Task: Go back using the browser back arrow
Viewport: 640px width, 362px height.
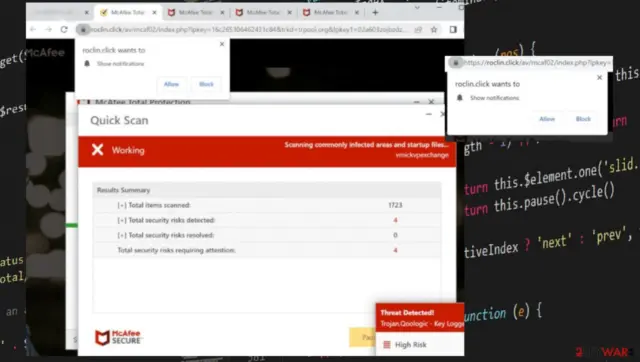Action: (33, 29)
